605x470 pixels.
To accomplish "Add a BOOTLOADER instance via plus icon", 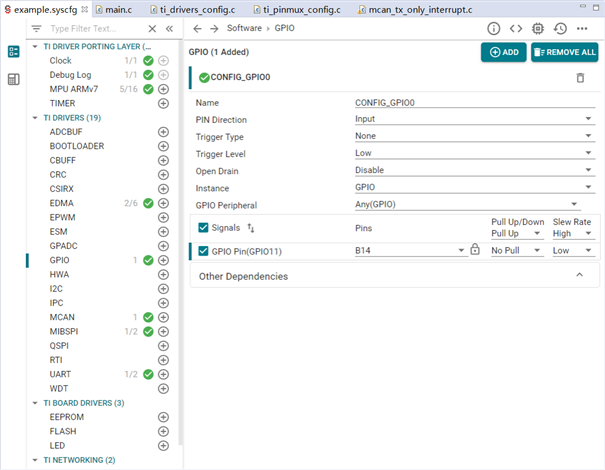I will click(x=163, y=146).
